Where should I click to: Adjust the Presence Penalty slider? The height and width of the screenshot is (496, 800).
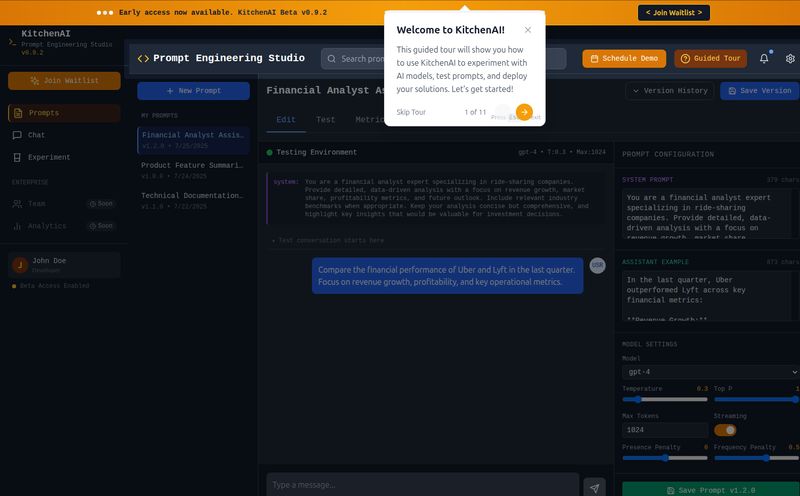665,458
